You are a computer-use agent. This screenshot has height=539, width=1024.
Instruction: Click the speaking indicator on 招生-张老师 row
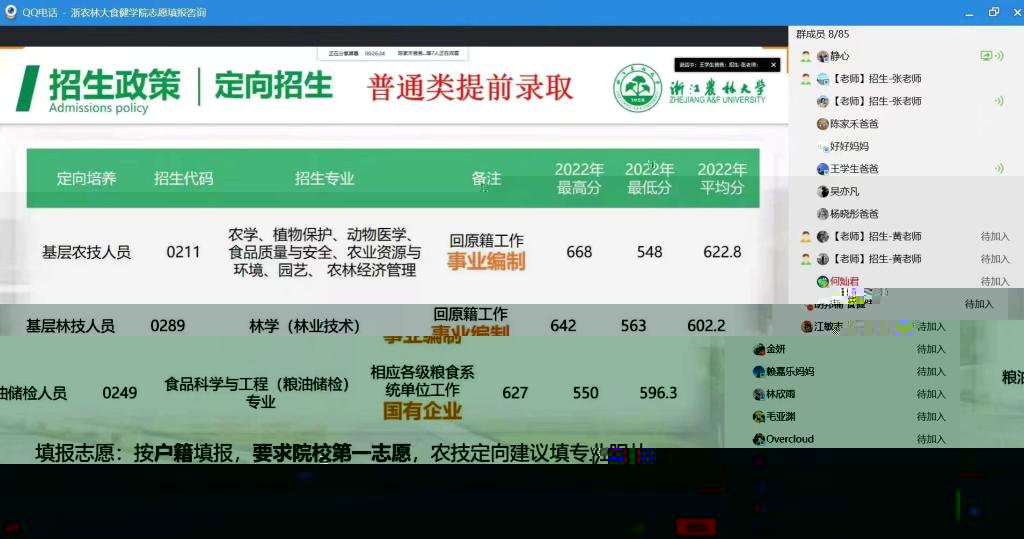[999, 101]
